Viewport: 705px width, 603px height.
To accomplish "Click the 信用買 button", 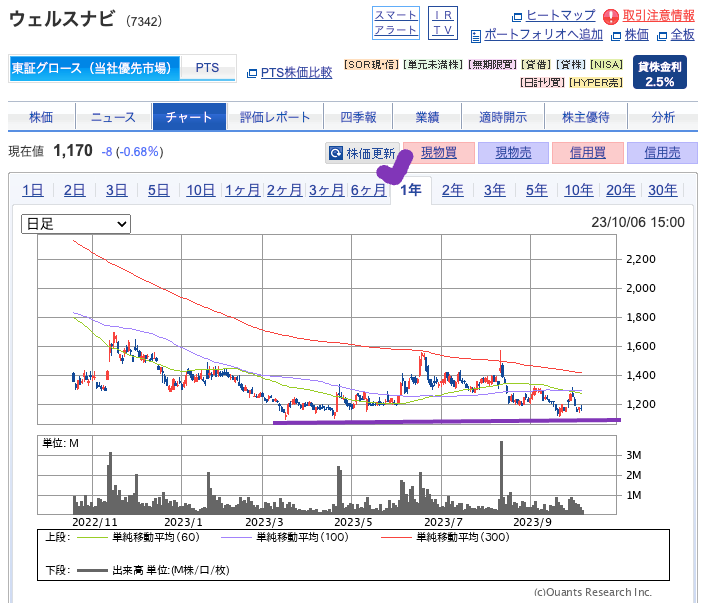I will coord(588,153).
